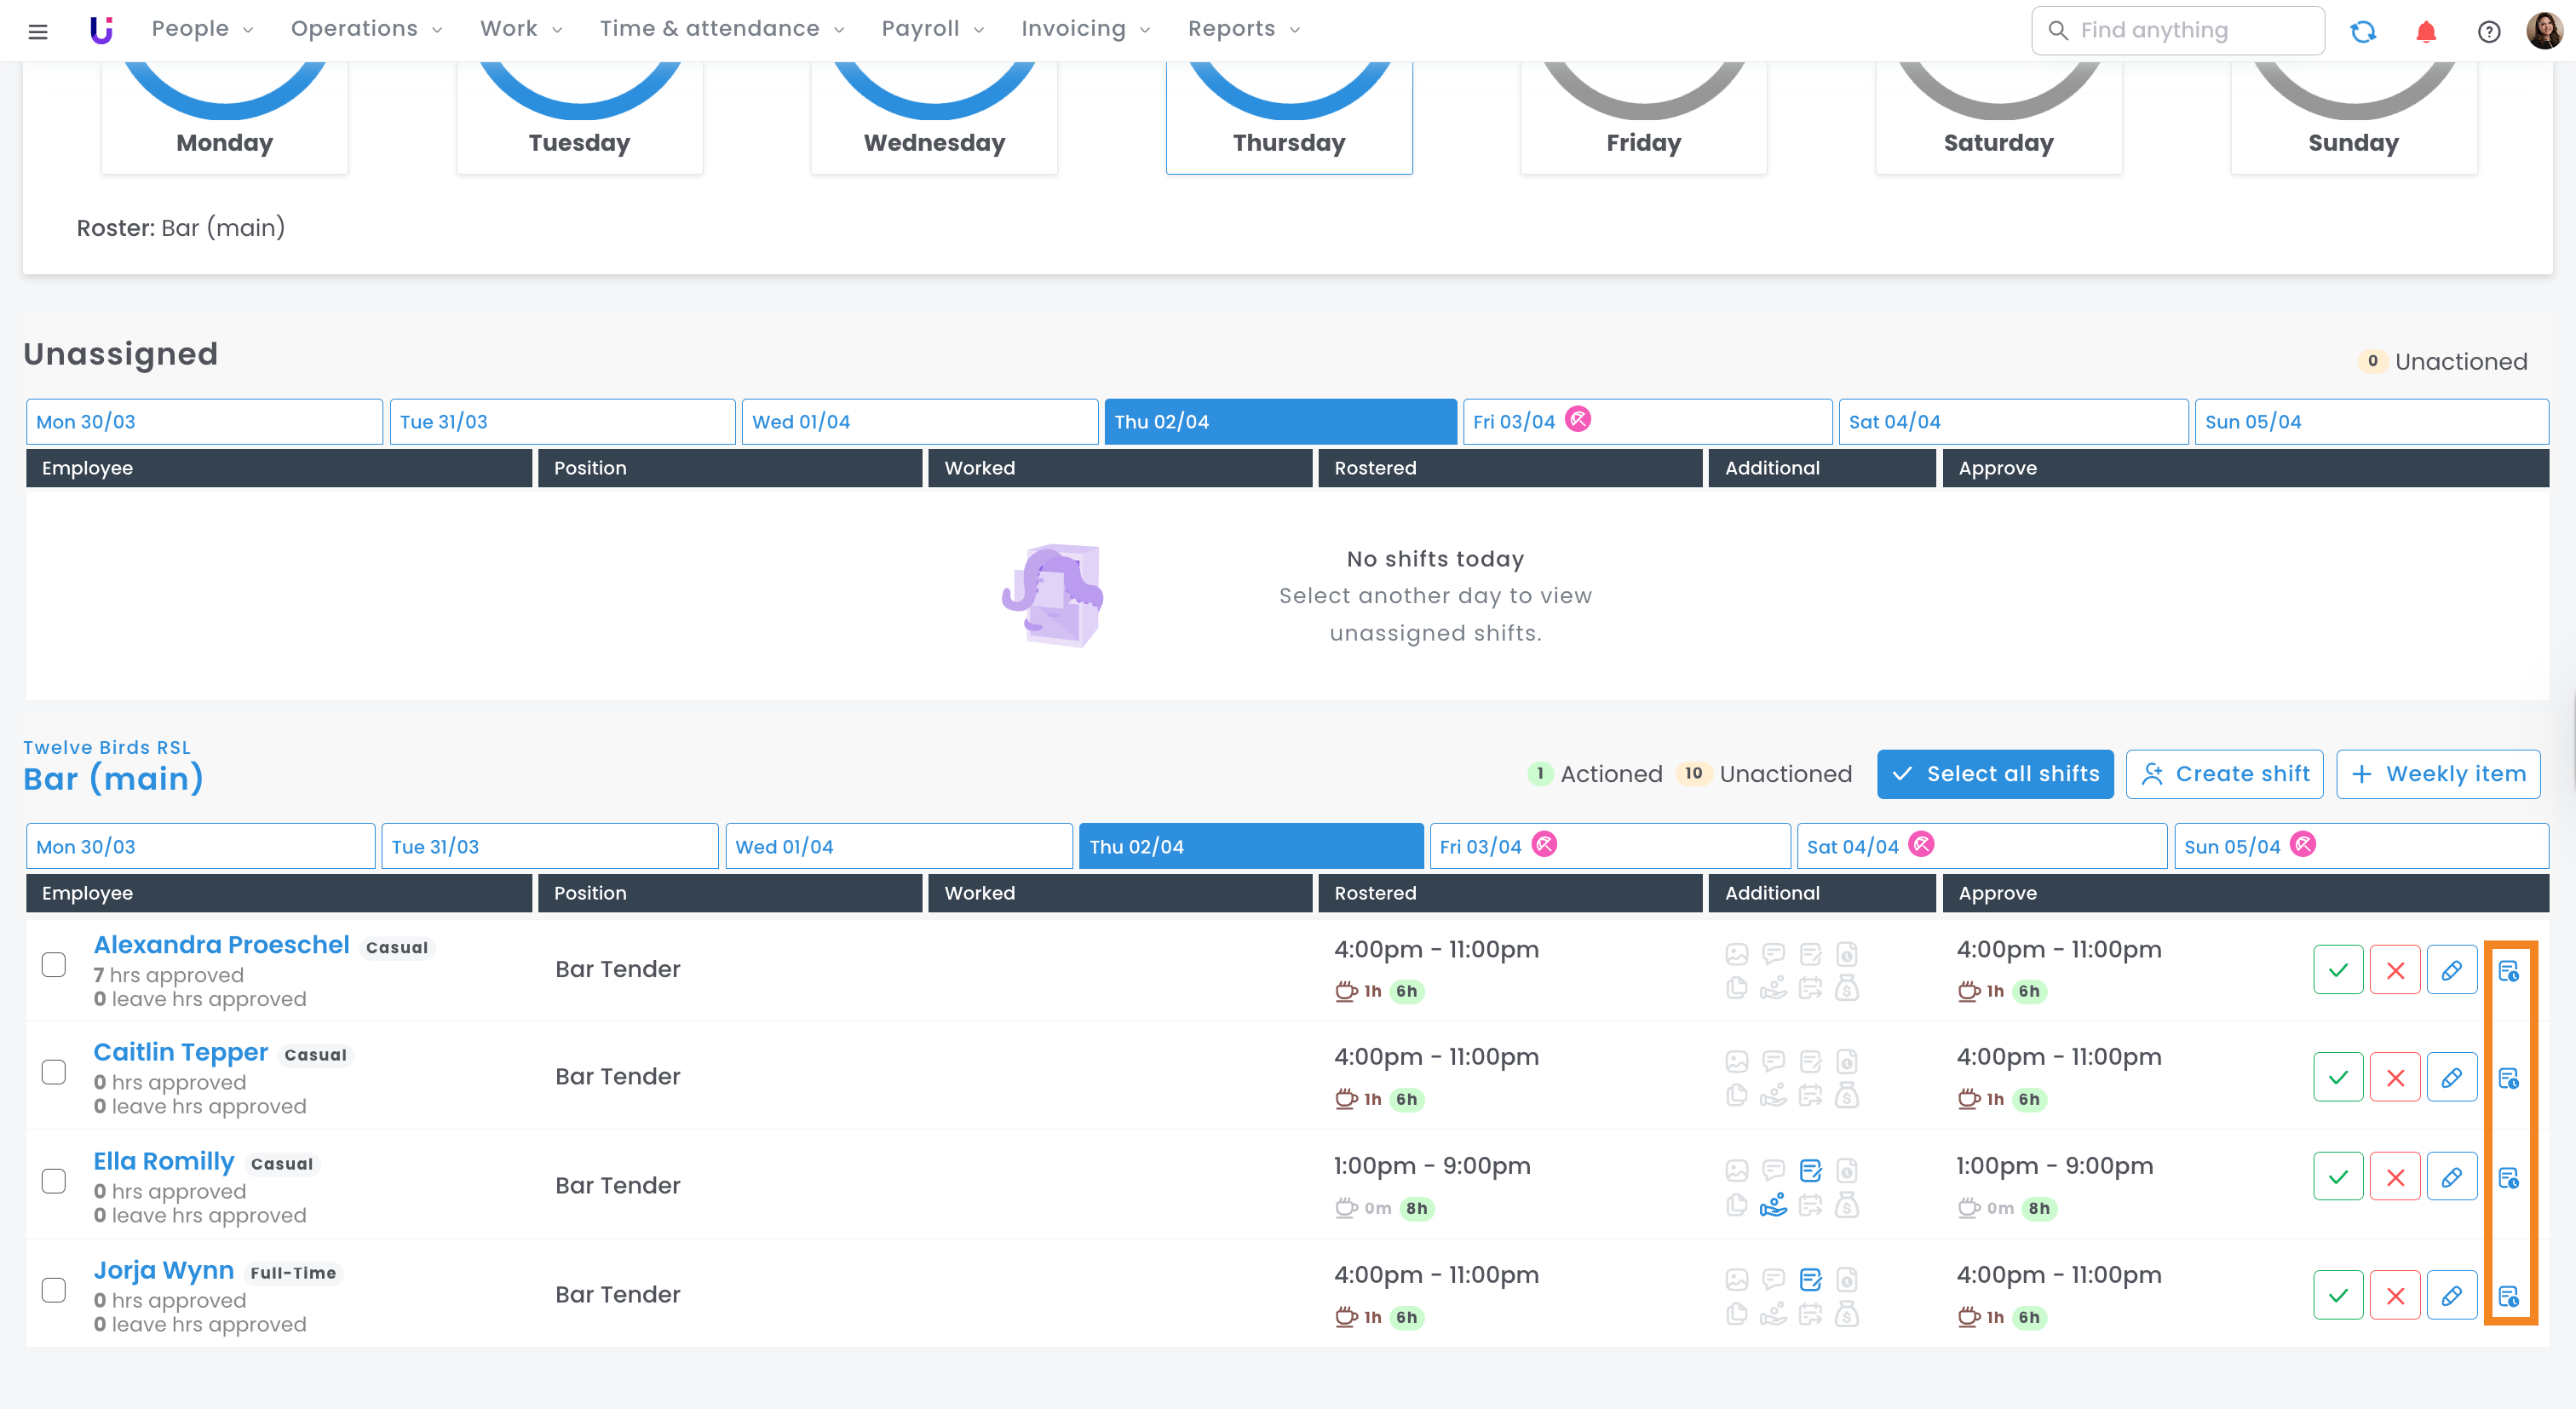Screen dimensions: 2576x1409
Task: Tick the checkbox for Alexandra Proeschel
Action: pos(54,965)
